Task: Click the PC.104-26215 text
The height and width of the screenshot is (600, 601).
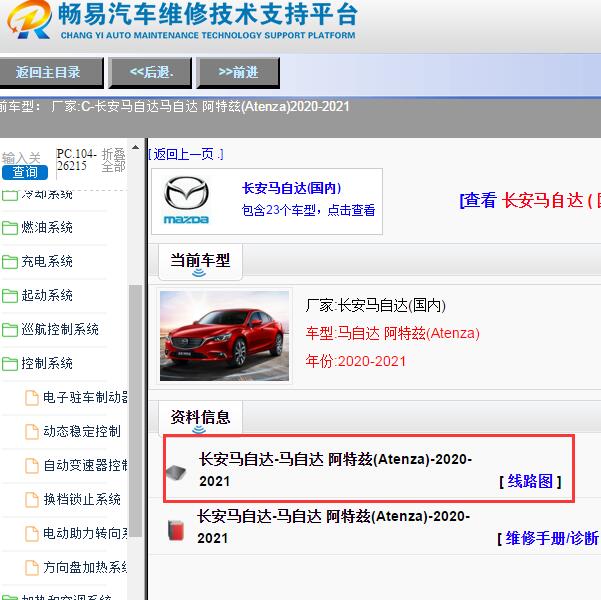Action: click(x=76, y=160)
